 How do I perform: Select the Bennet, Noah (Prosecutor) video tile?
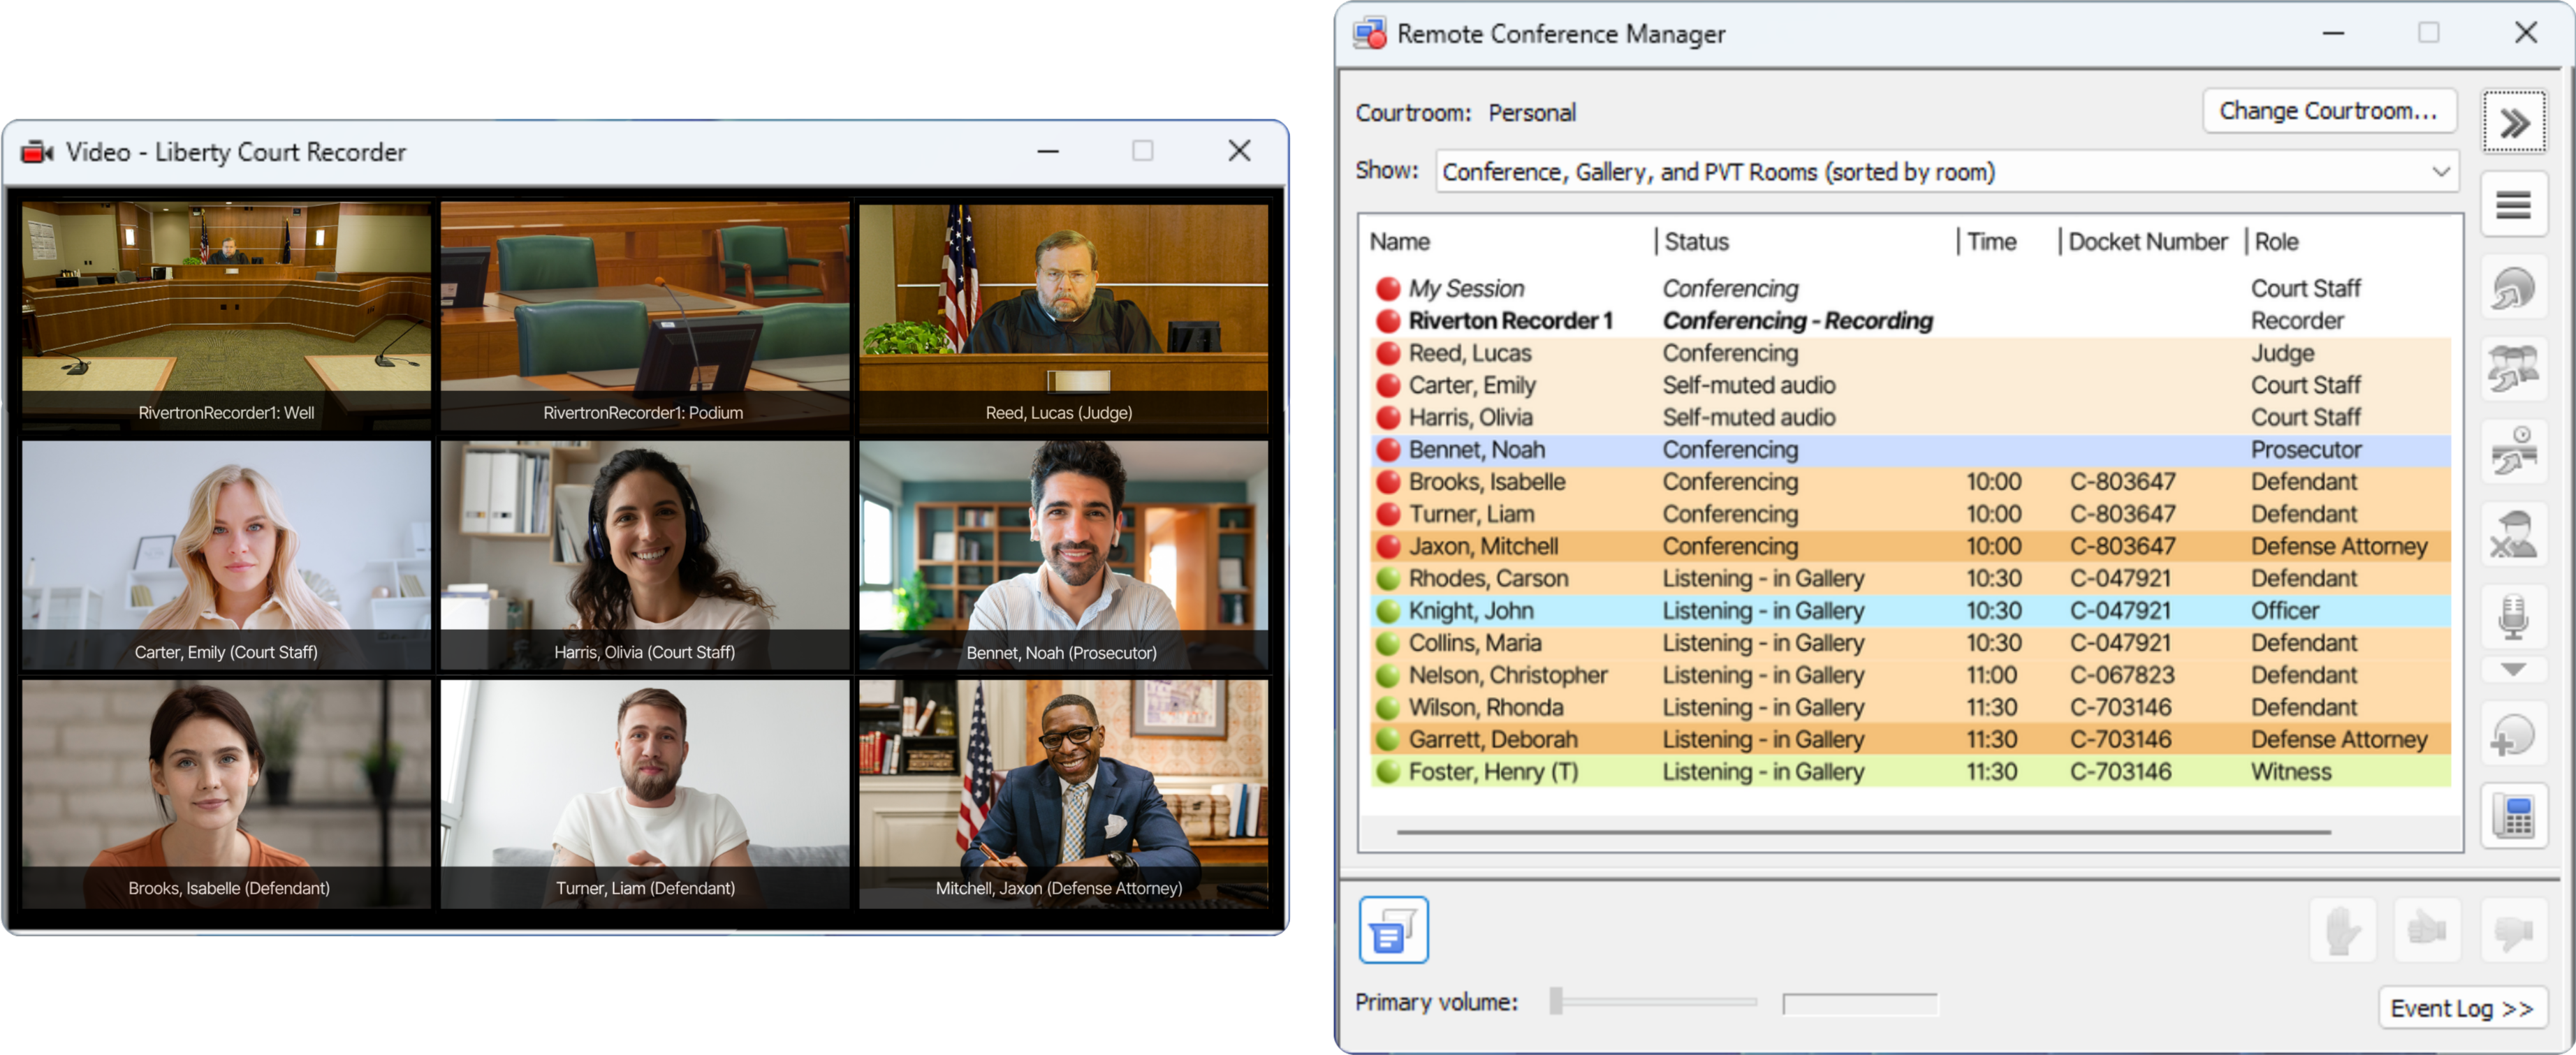(1063, 556)
